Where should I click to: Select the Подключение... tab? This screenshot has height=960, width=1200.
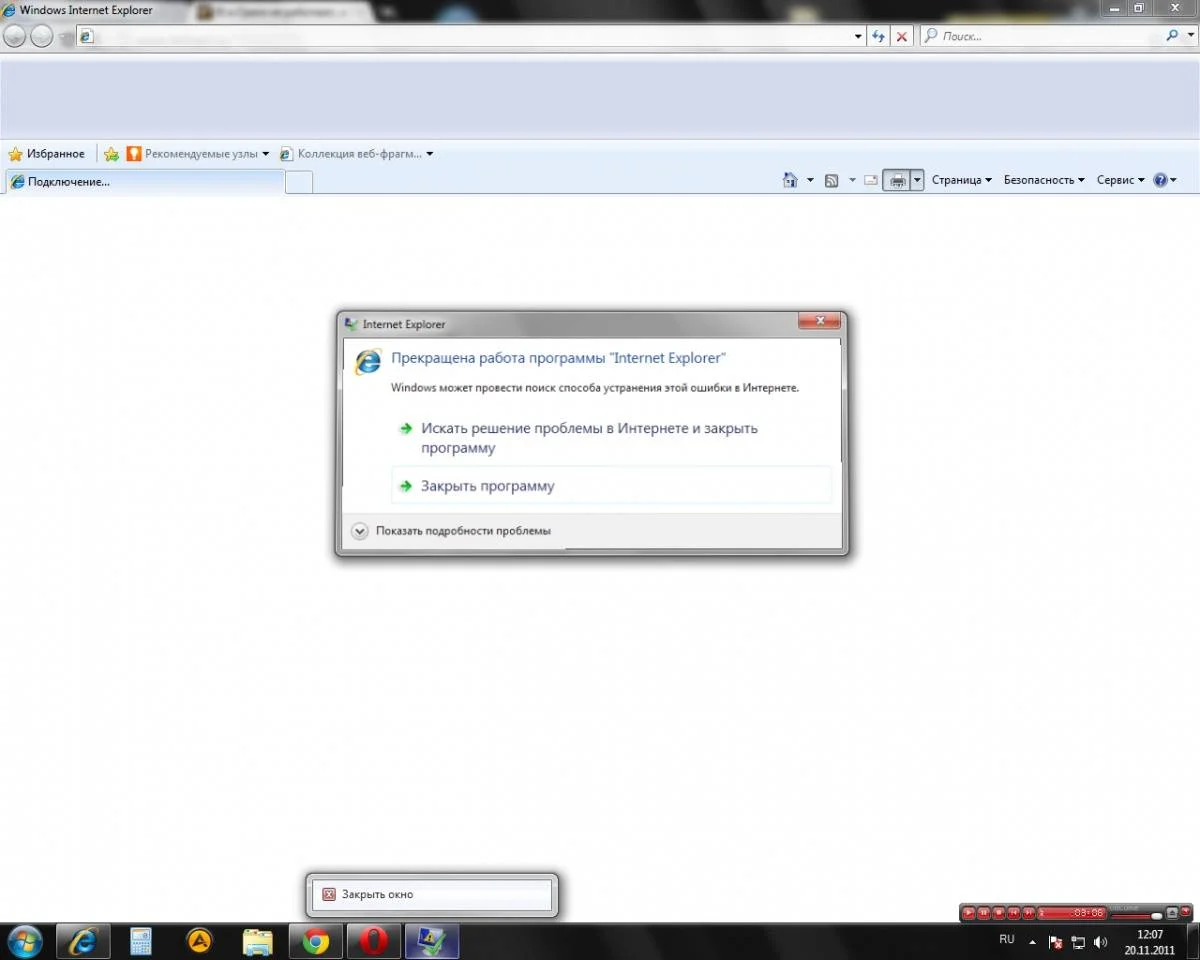tap(145, 182)
